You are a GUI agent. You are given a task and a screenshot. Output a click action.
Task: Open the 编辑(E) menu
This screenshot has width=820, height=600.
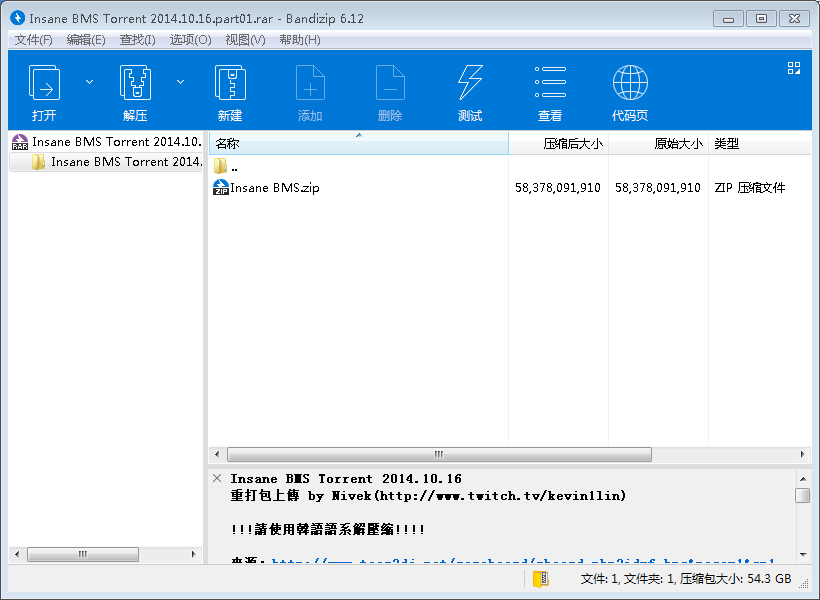coord(86,40)
